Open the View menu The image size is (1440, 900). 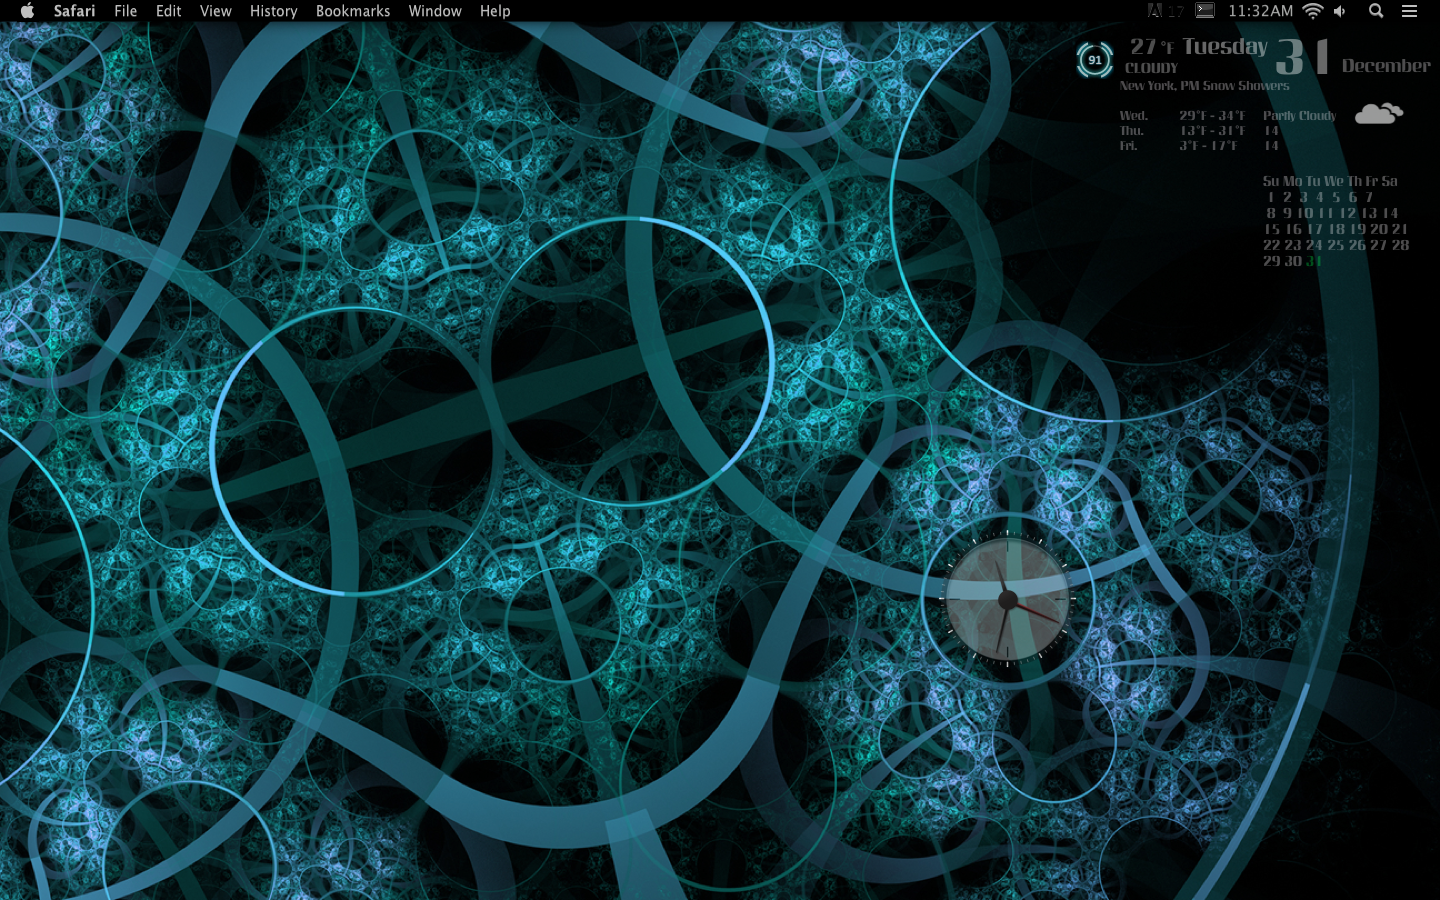click(215, 11)
